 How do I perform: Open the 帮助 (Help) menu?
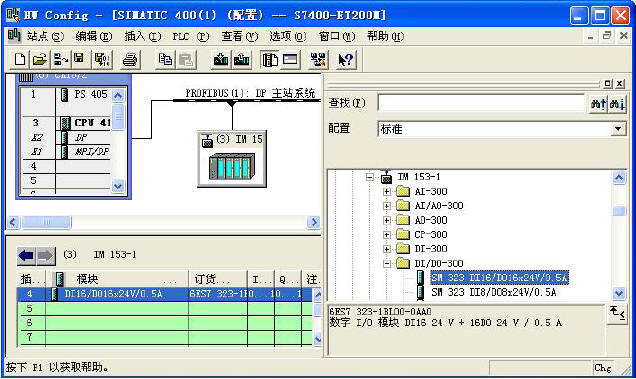(385, 37)
